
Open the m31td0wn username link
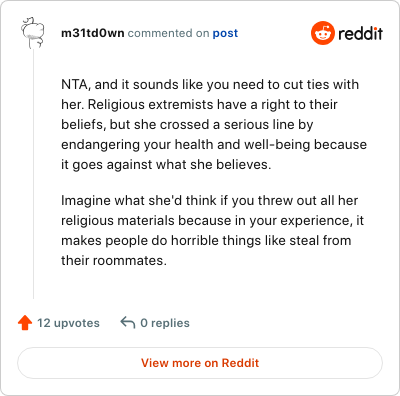tap(93, 33)
